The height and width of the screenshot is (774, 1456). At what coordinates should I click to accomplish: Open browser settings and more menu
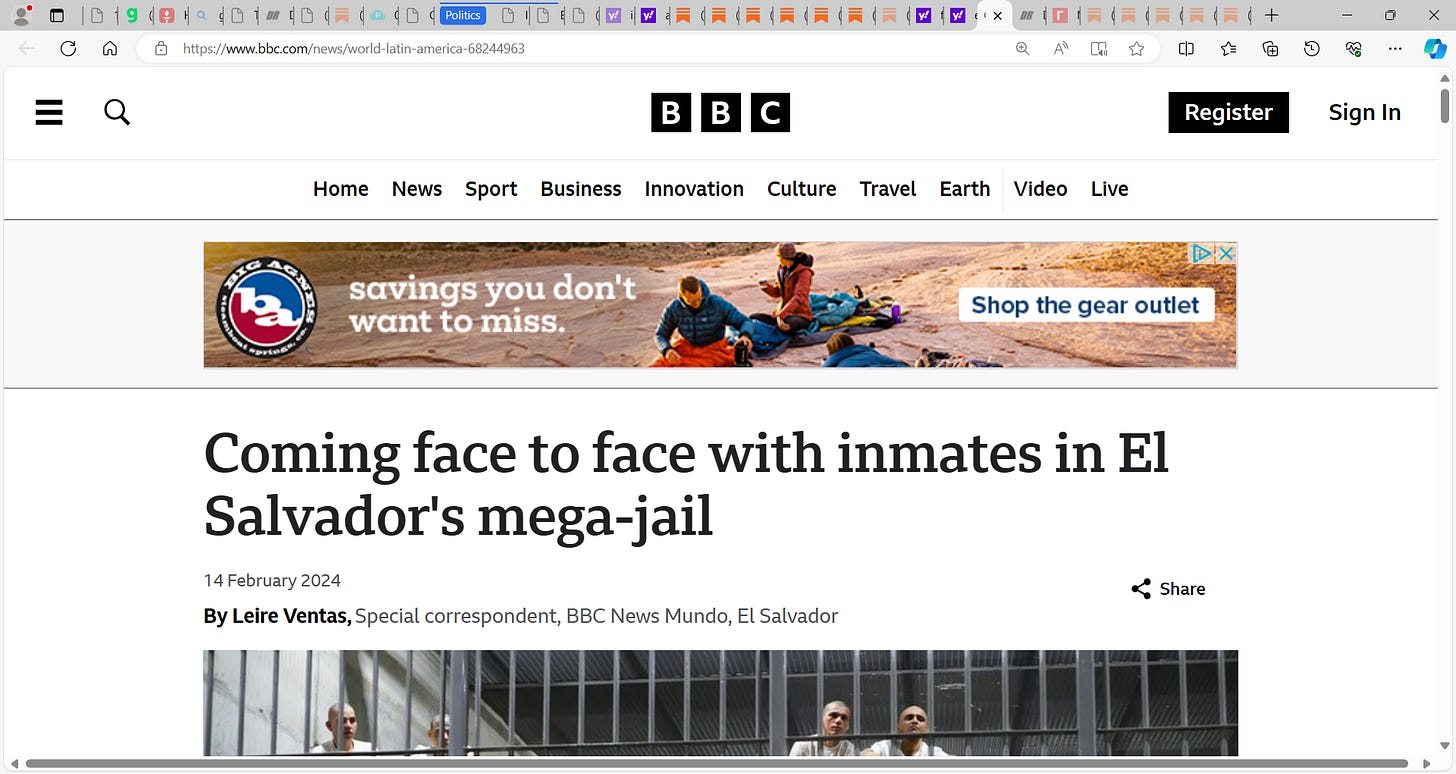(1395, 48)
